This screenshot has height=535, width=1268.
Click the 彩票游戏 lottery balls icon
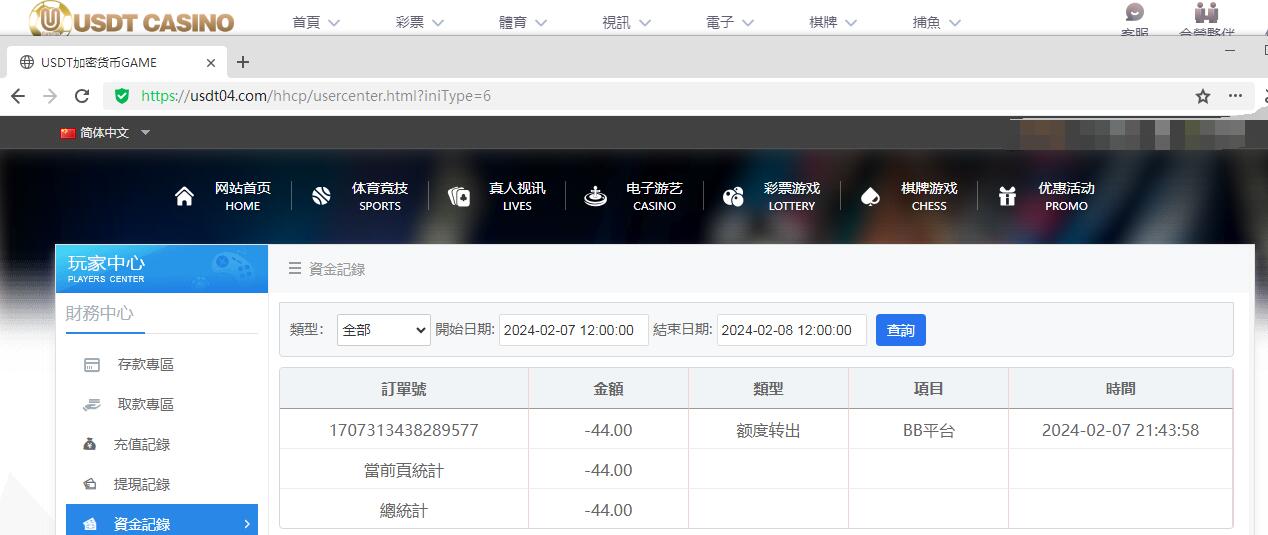(733, 196)
